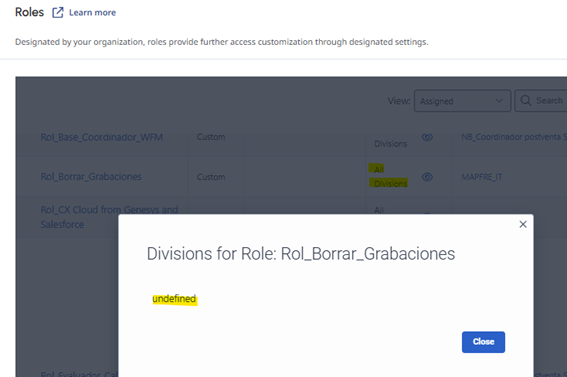The width and height of the screenshot is (567, 377).
Task: Close the Divisions for Role dialog with X
Action: (x=523, y=224)
